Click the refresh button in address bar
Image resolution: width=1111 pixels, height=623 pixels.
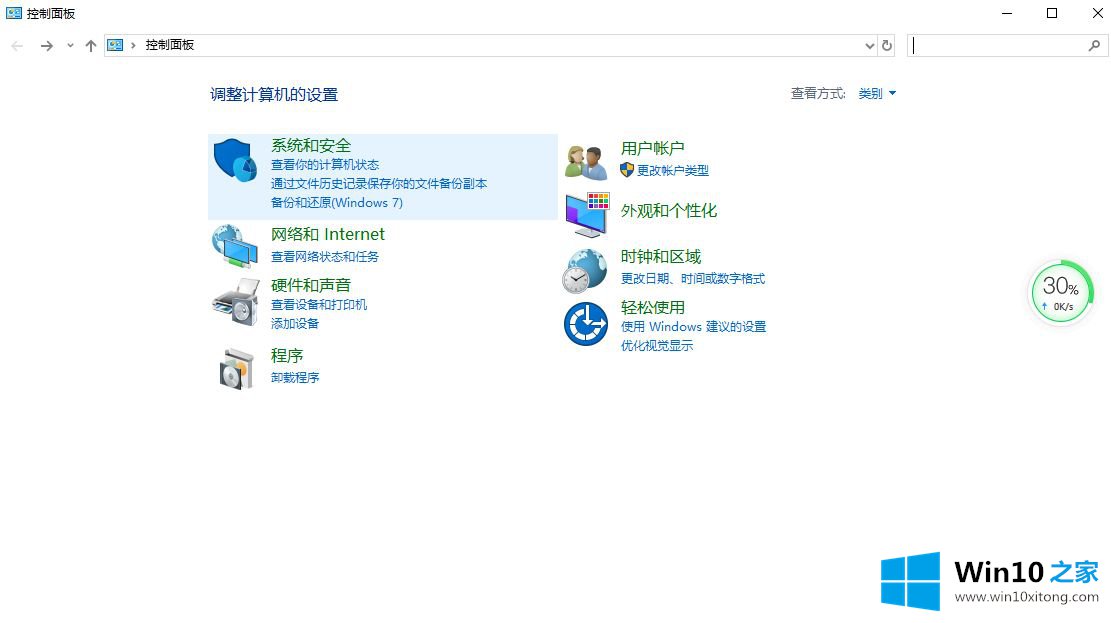[886, 45]
